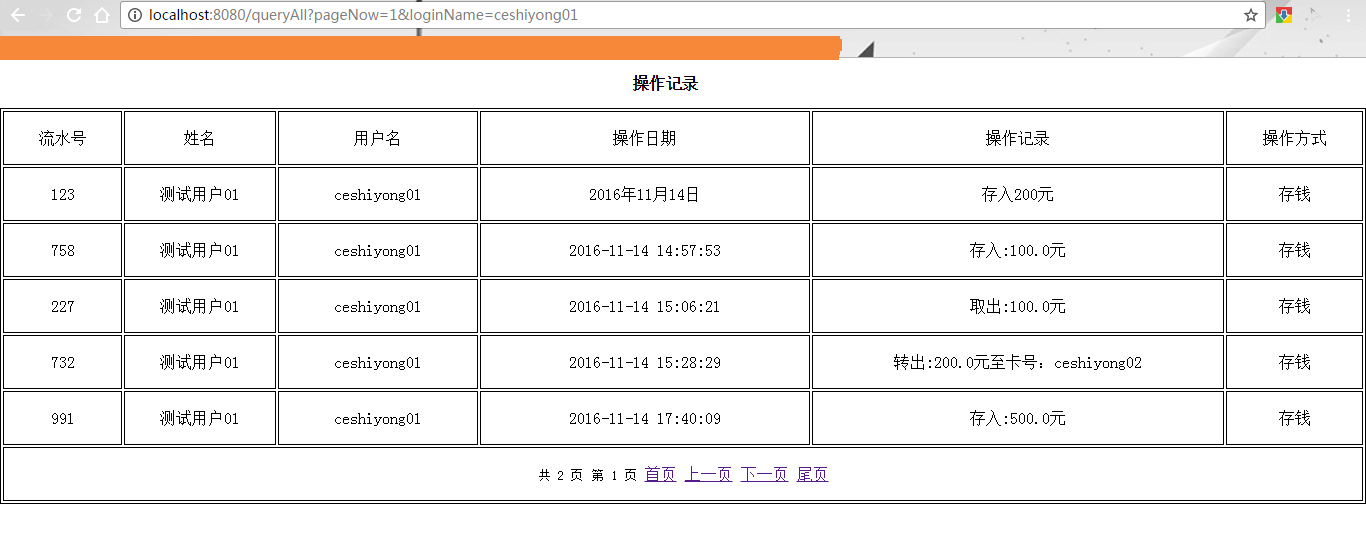Select the 操作方式 column header
This screenshot has height=550, width=1366.
1295,138
